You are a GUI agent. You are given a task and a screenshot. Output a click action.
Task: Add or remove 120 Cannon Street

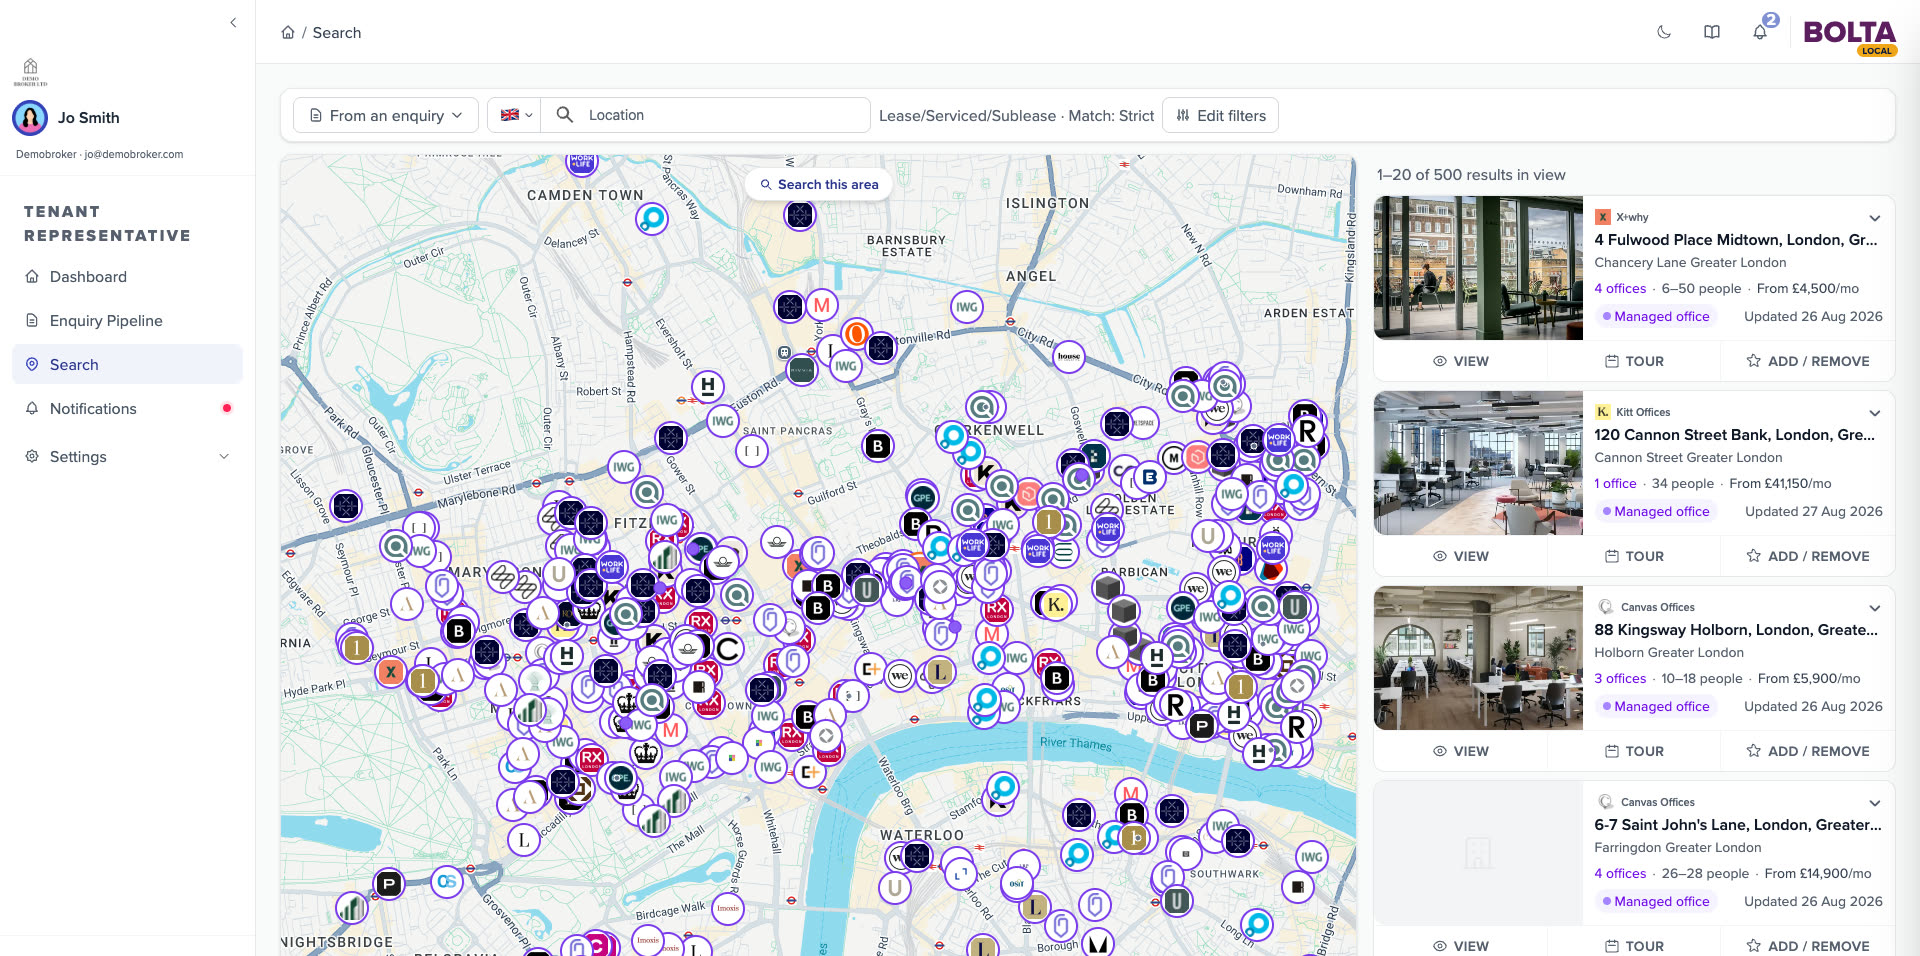[1807, 556]
